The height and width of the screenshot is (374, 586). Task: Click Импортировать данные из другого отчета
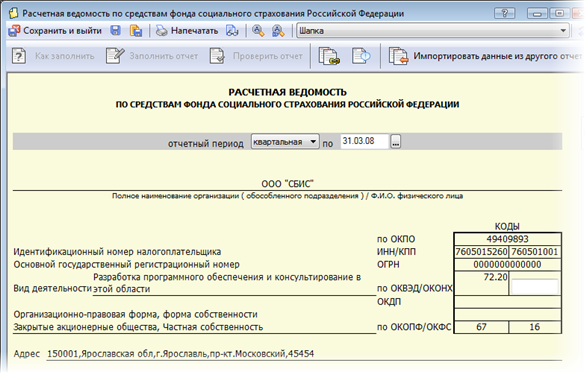pyautogui.click(x=497, y=56)
